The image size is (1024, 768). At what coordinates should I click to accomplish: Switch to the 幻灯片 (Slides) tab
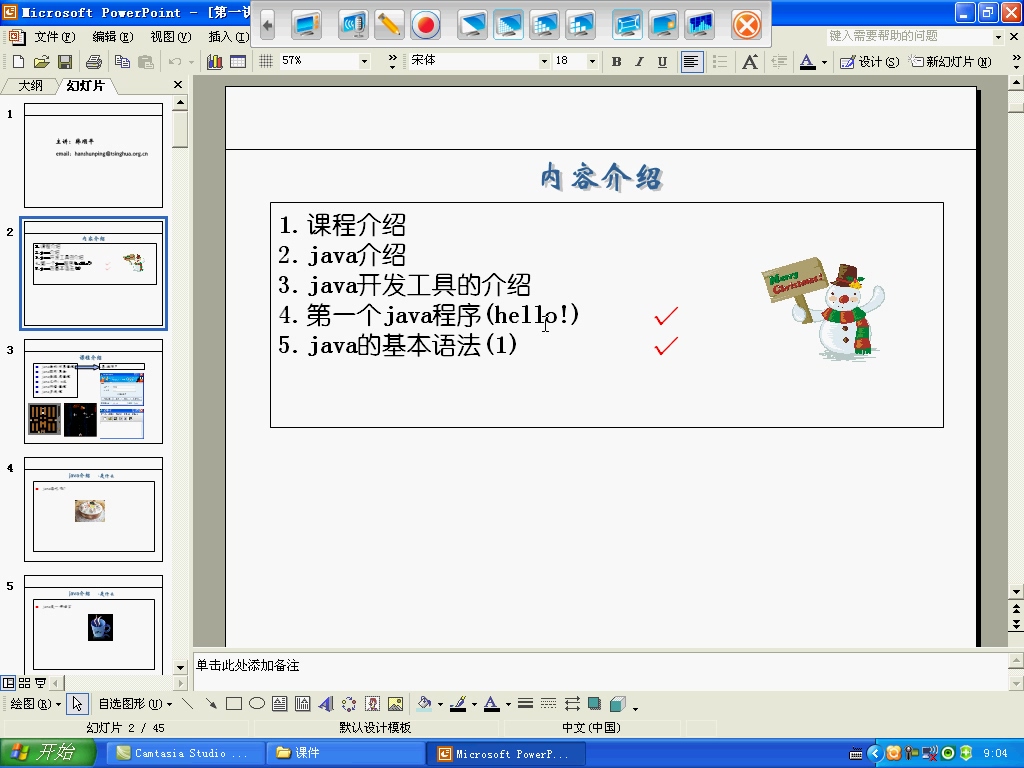pos(86,86)
